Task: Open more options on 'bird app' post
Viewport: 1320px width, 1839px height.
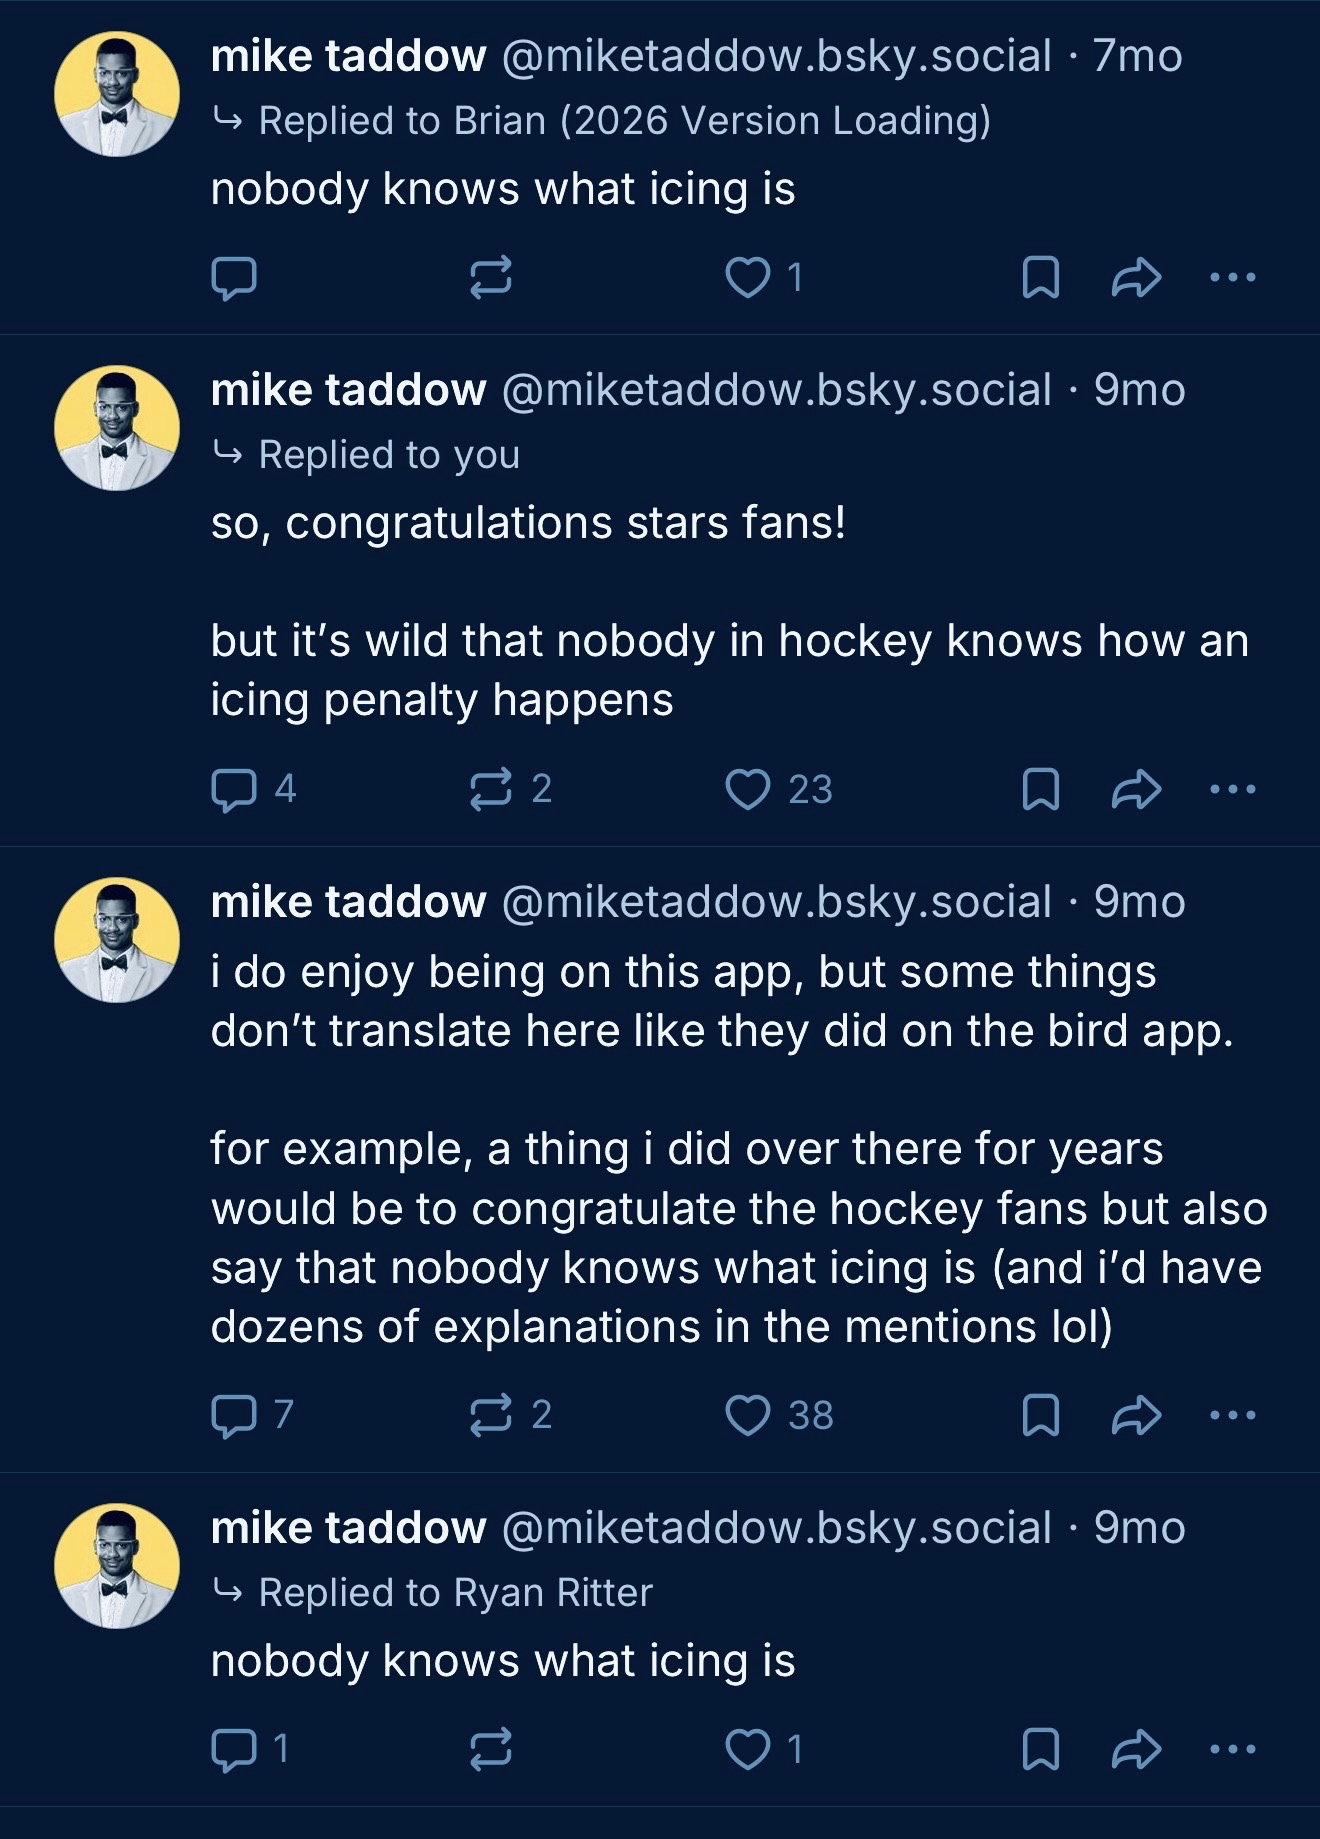Action: pyautogui.click(x=1232, y=1415)
